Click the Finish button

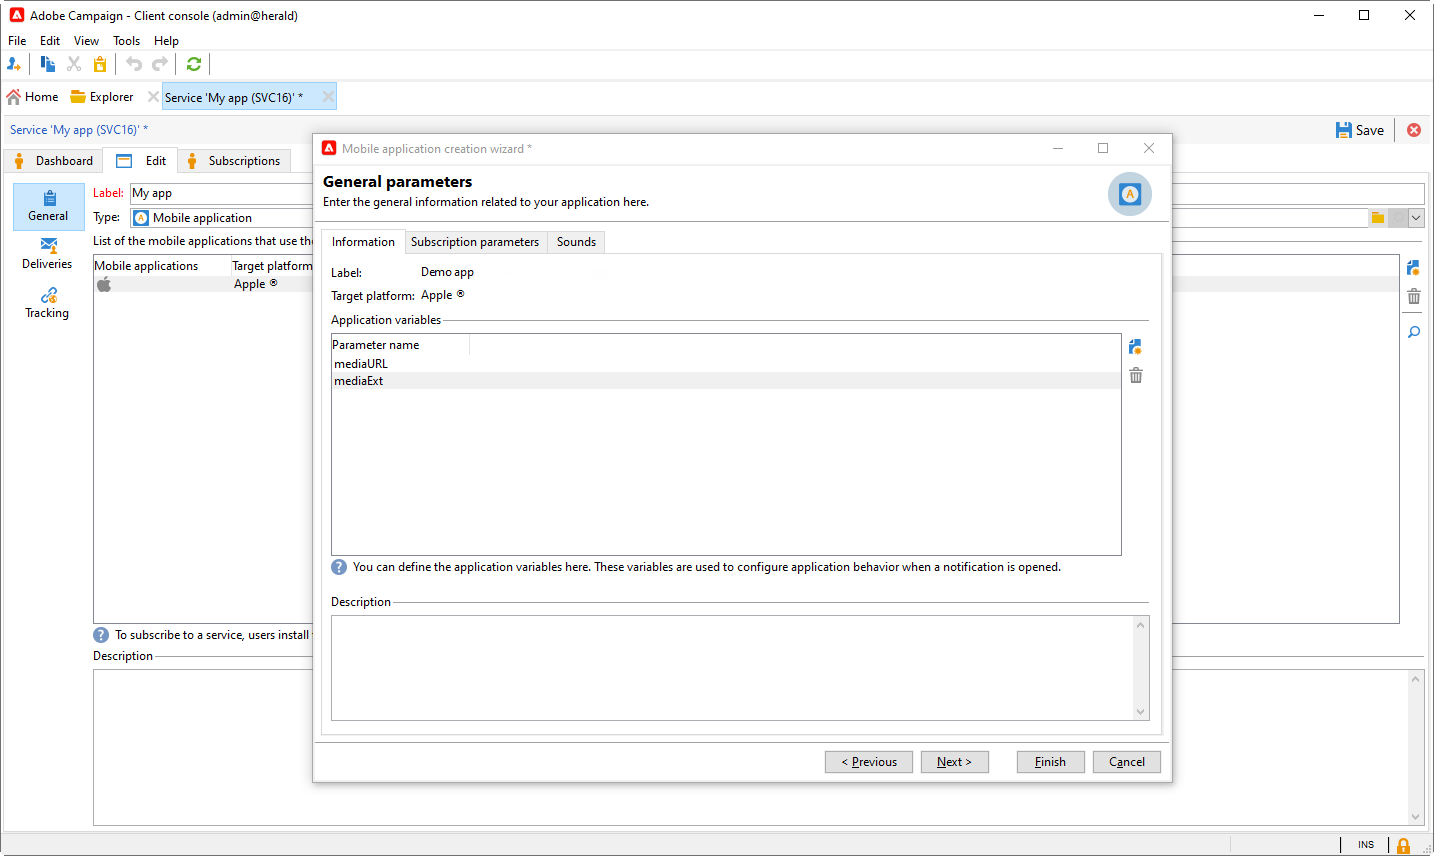[1050, 762]
